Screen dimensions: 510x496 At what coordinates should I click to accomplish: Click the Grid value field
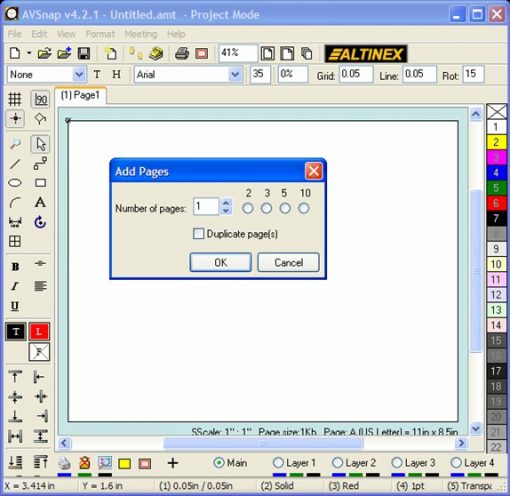356,74
